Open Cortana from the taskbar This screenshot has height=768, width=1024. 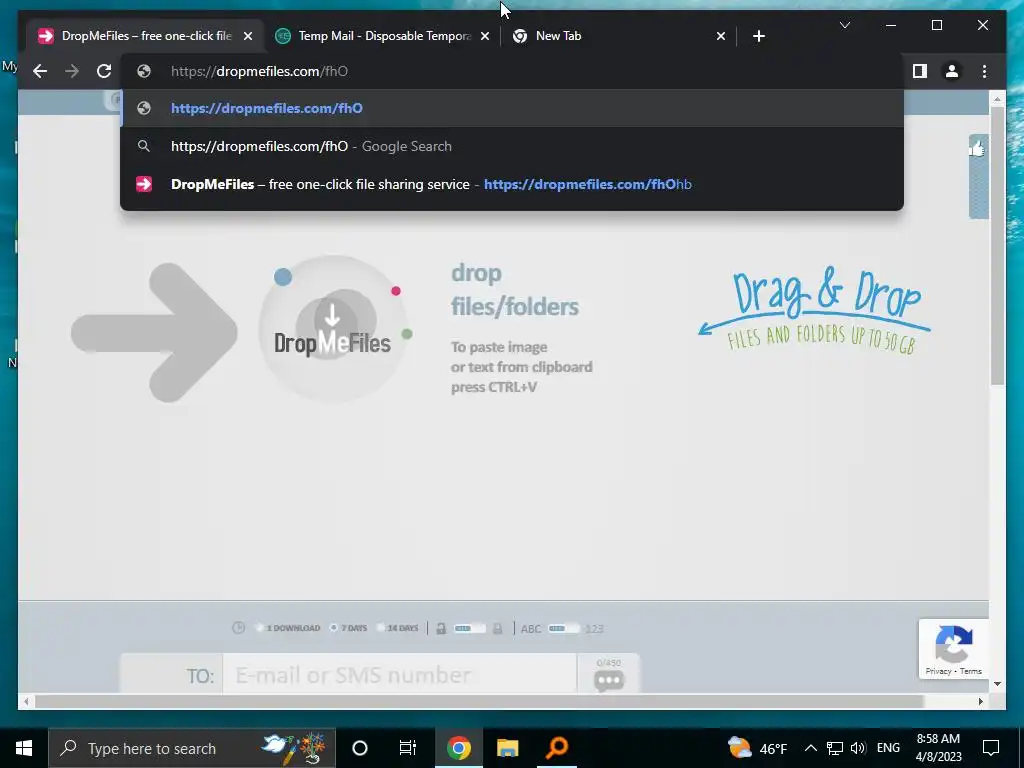[360, 748]
